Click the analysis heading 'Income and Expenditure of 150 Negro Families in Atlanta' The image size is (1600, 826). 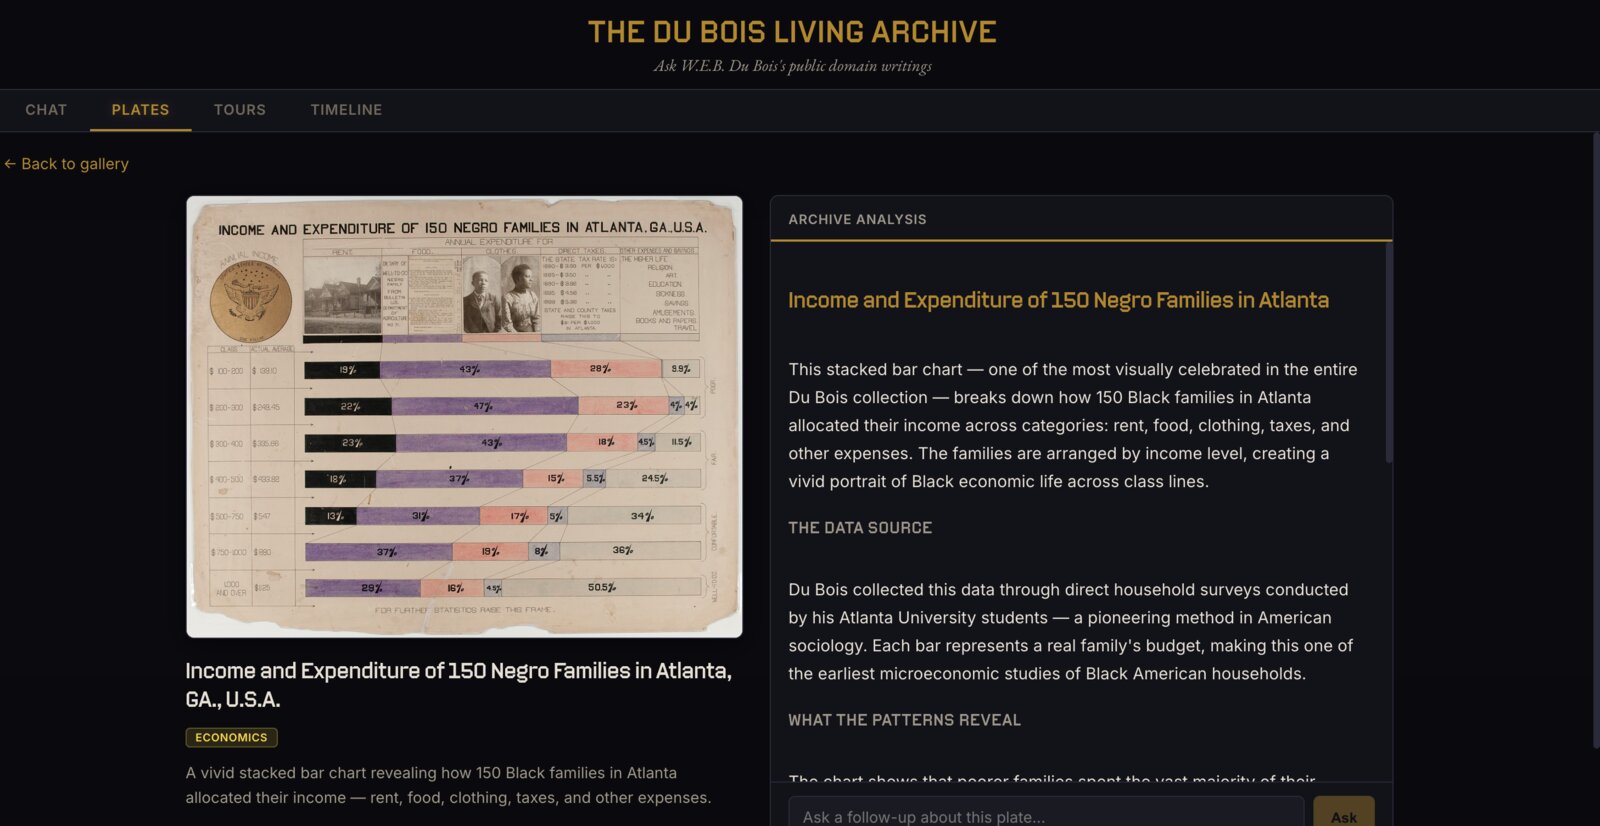coord(1058,300)
